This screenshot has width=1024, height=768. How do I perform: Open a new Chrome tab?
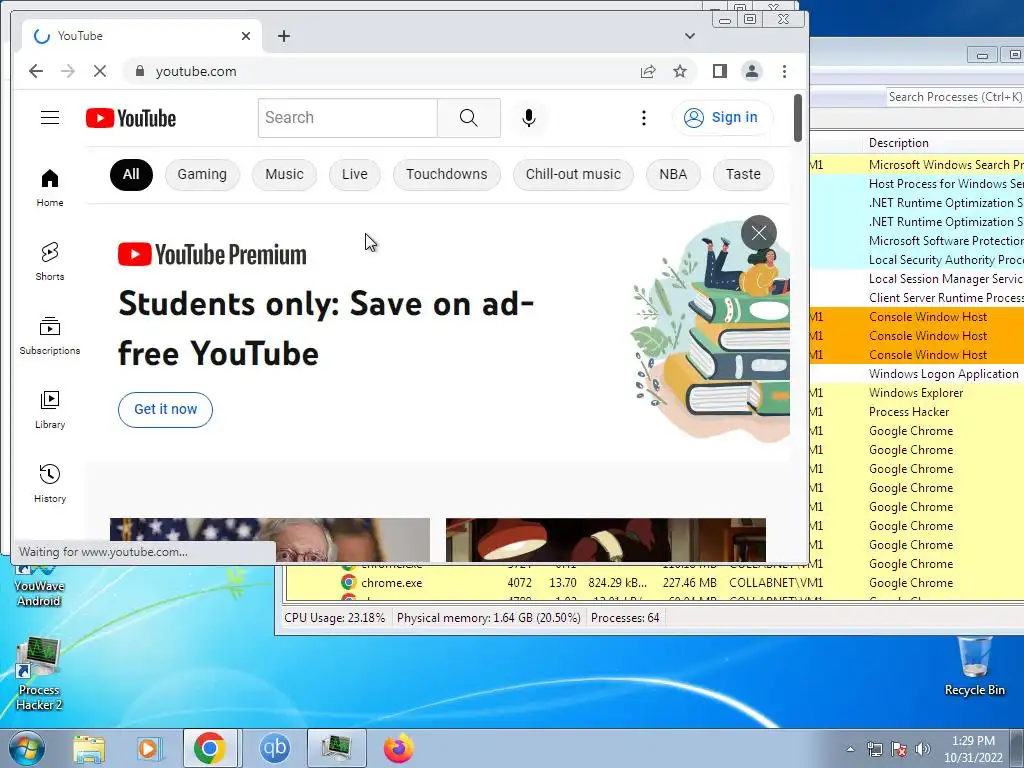283,36
